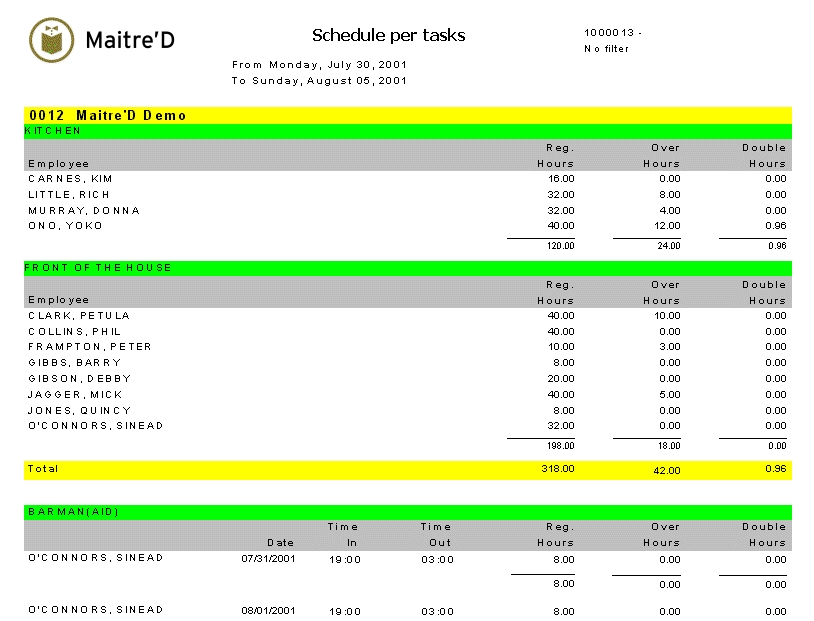Click the KITCHEN section header

click(x=53, y=131)
